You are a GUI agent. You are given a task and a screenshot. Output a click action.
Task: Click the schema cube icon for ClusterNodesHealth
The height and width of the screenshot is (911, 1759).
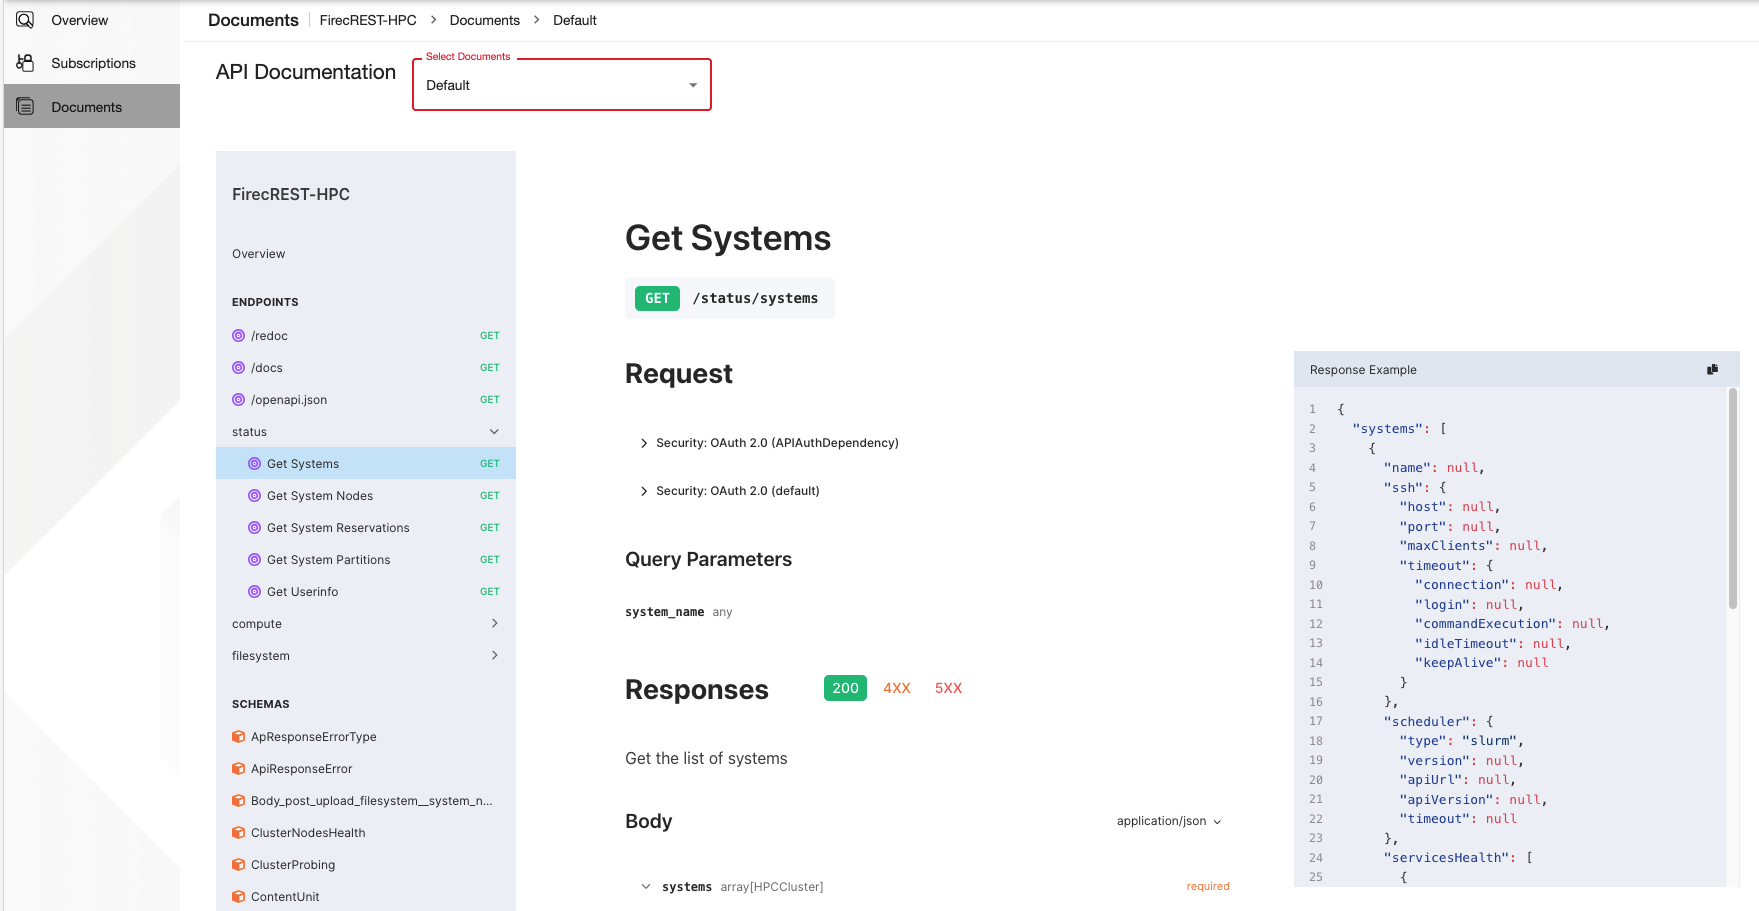[x=238, y=833]
